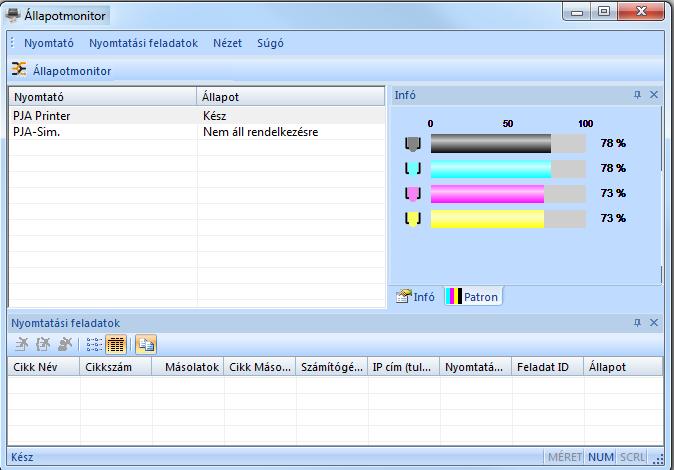The height and width of the screenshot is (470, 674).
Task: Sort jobs by Feladat ID column
Action: [x=547, y=367]
